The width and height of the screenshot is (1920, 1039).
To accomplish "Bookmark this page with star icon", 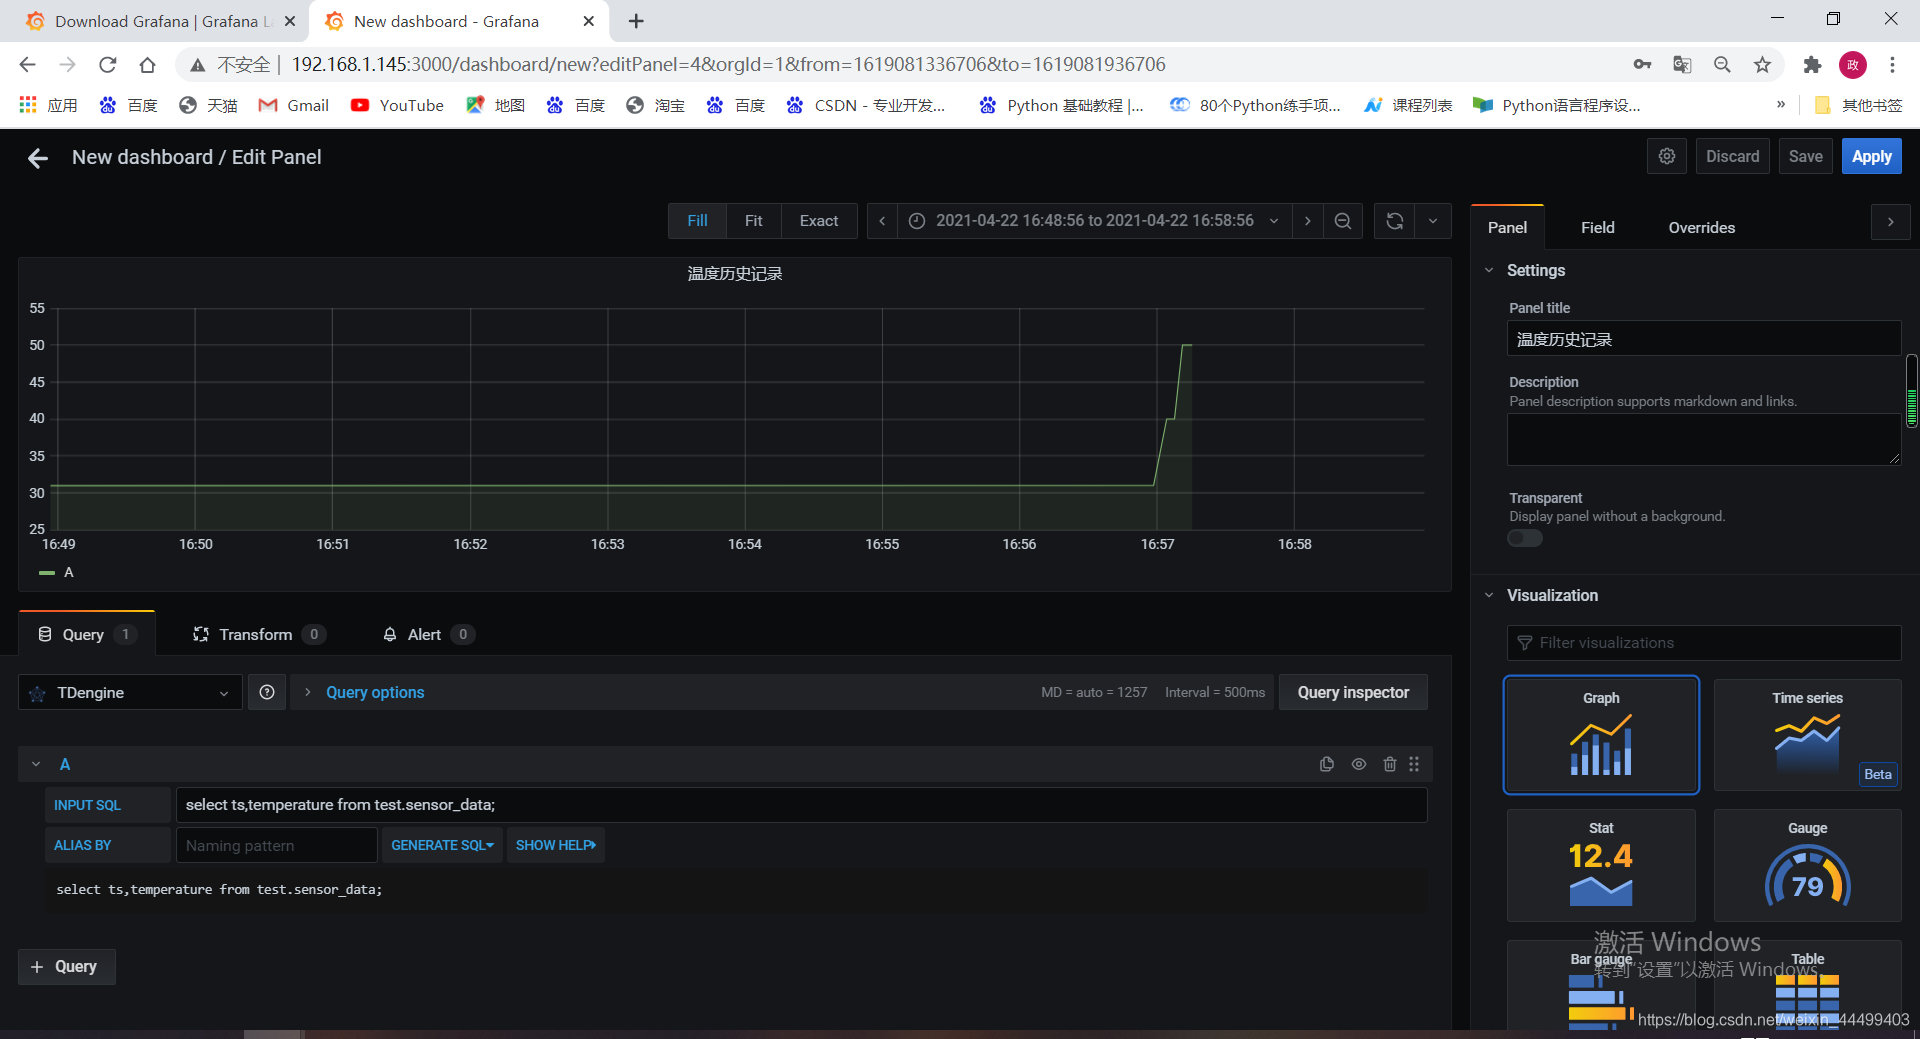I will click(1762, 65).
